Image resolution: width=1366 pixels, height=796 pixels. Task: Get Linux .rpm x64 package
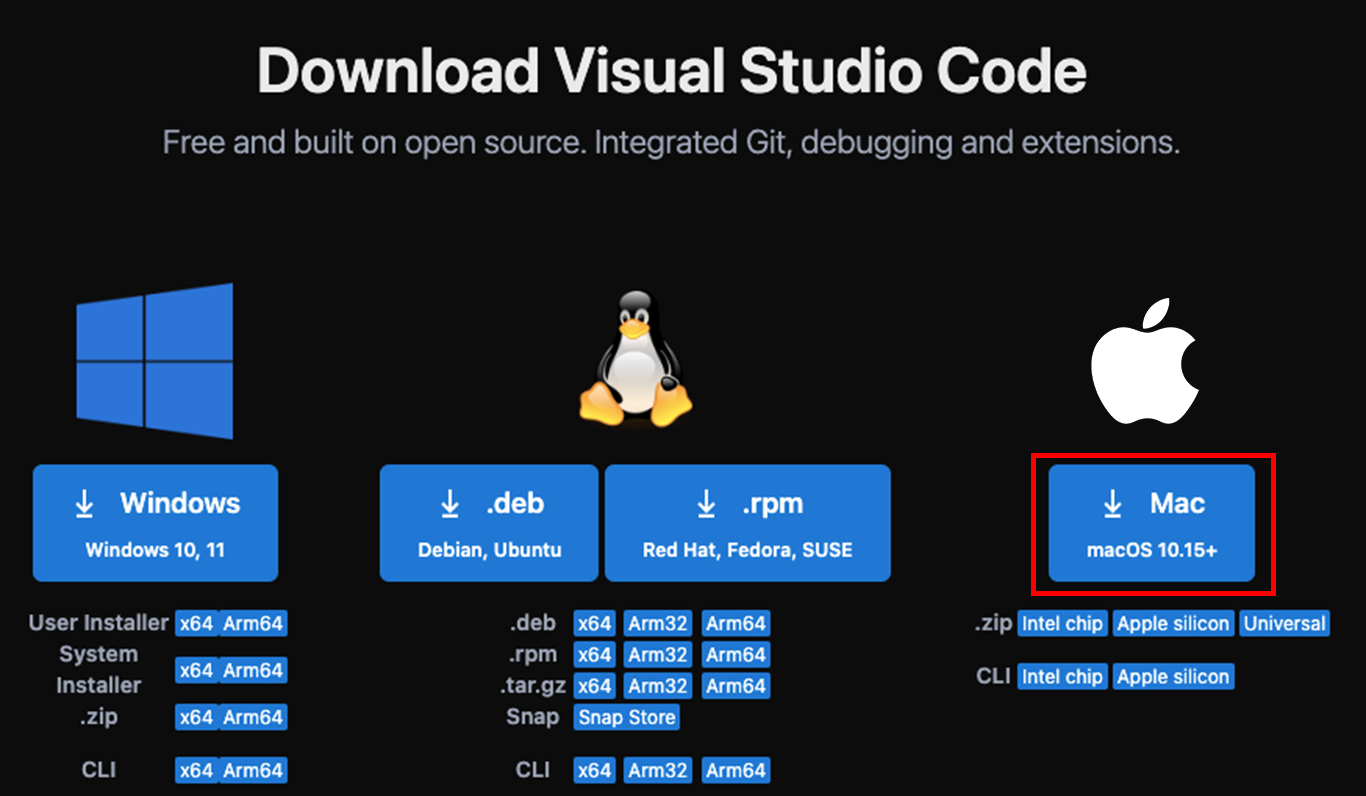tap(594, 655)
